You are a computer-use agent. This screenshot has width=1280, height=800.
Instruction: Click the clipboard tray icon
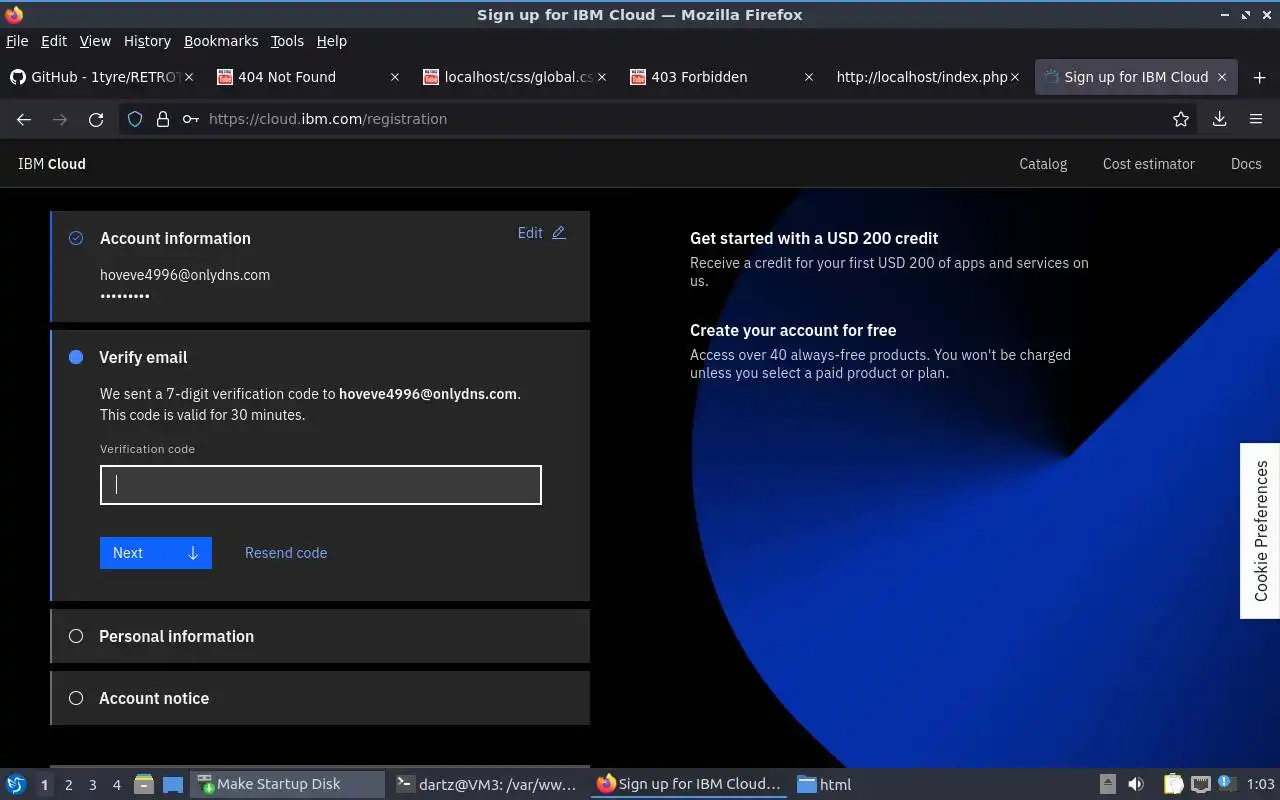pos(1174,785)
